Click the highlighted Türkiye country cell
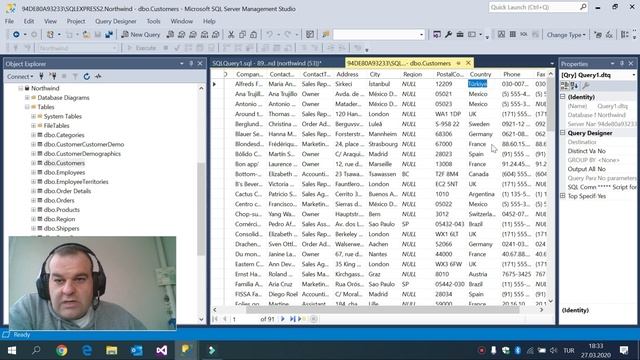640x360 pixels. (477, 84)
